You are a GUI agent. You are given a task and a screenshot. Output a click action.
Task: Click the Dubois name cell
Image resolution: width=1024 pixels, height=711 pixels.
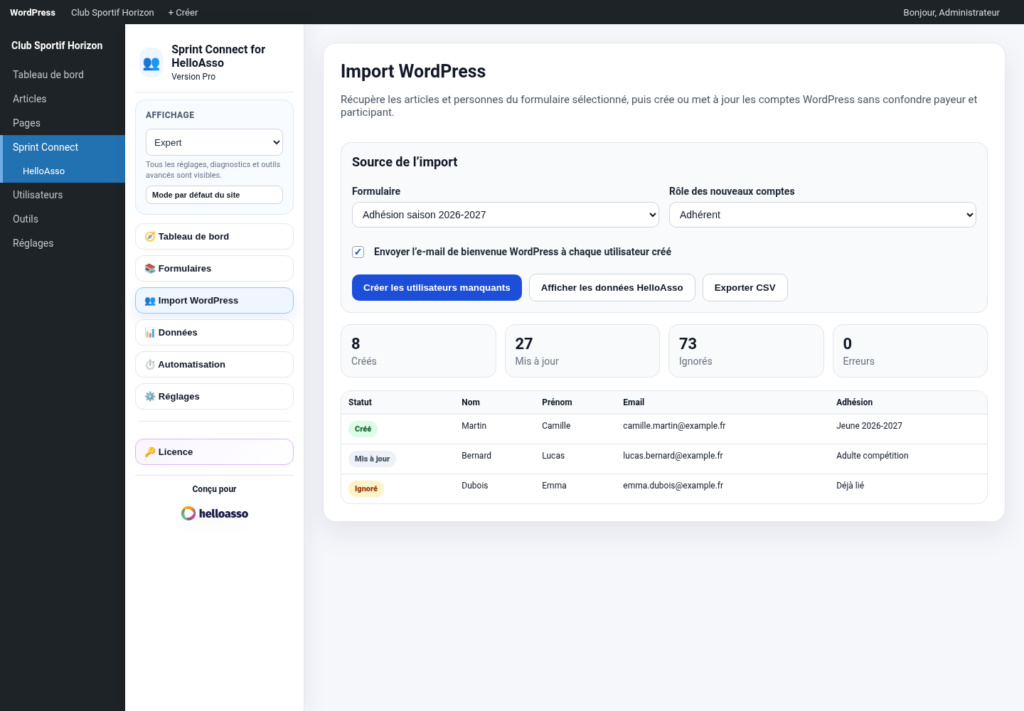[474, 486]
